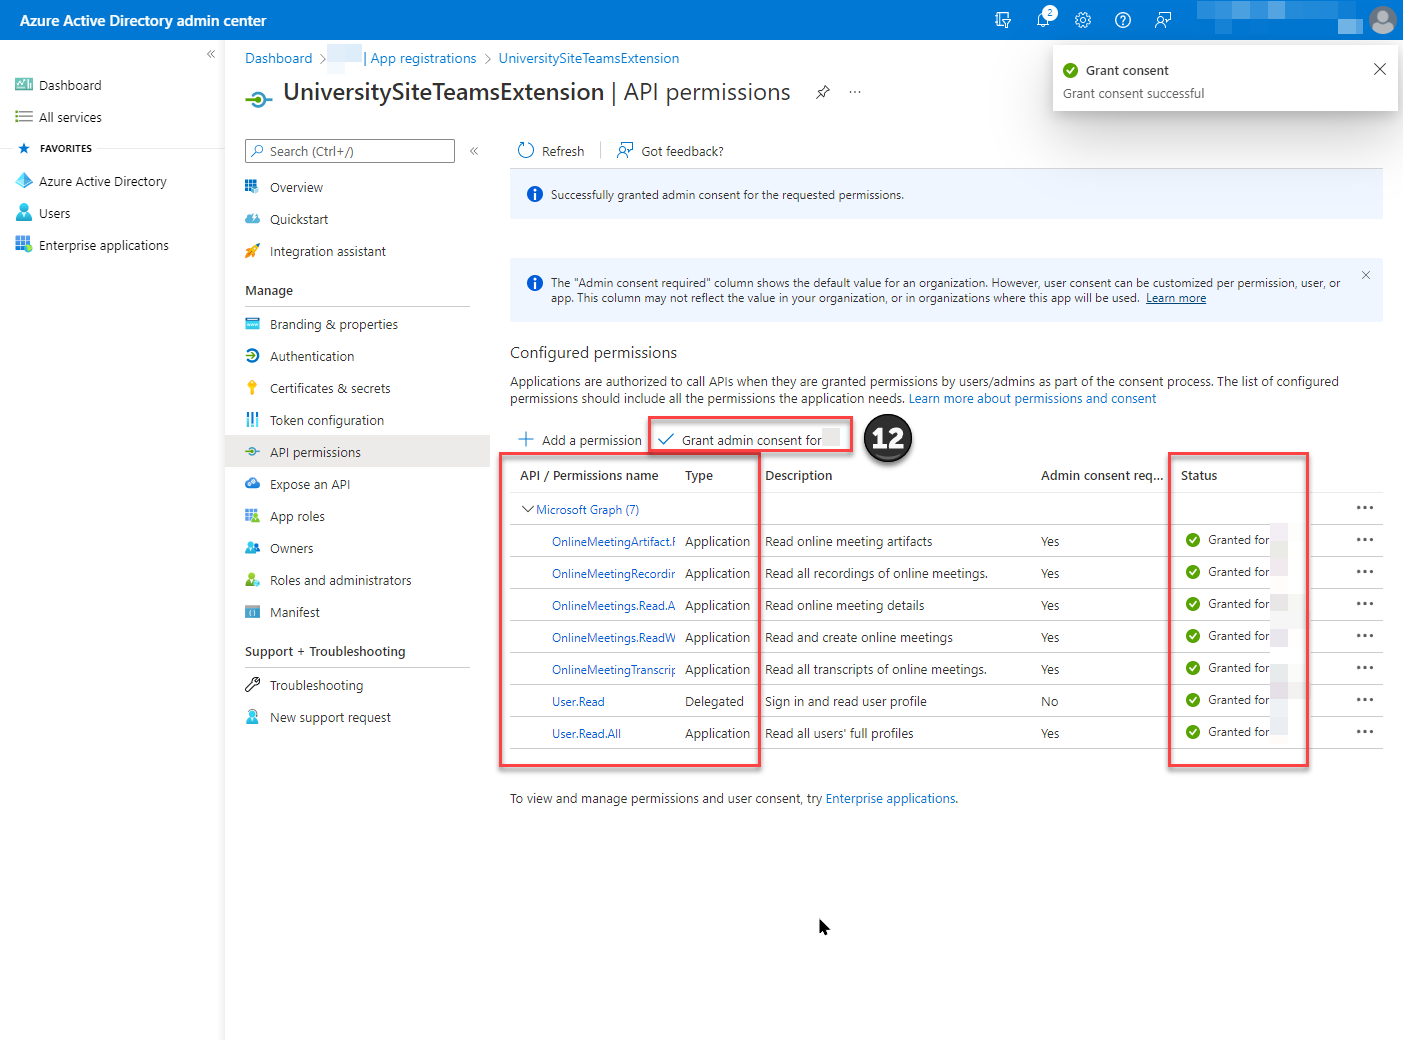Open the Help question mark icon
This screenshot has width=1403, height=1040.
(x=1123, y=20)
